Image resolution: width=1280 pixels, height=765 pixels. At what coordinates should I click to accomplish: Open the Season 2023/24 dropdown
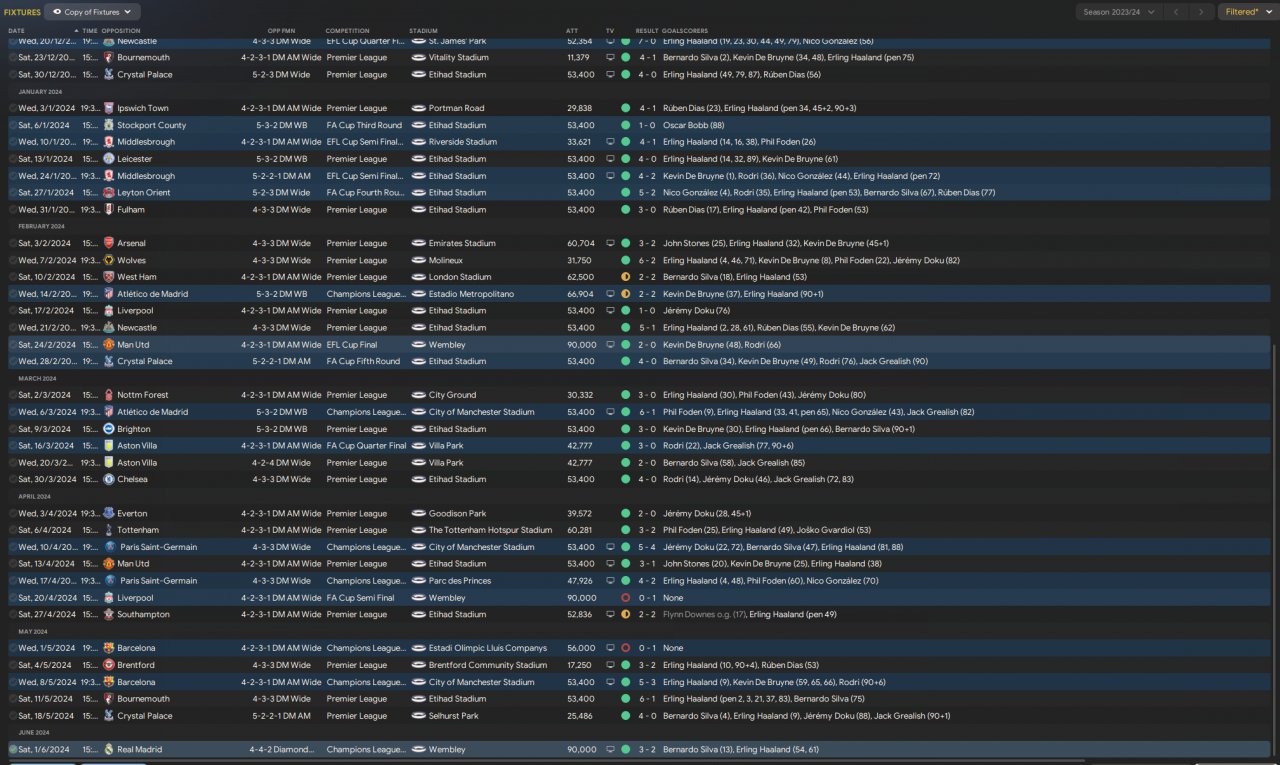[x=1120, y=12]
